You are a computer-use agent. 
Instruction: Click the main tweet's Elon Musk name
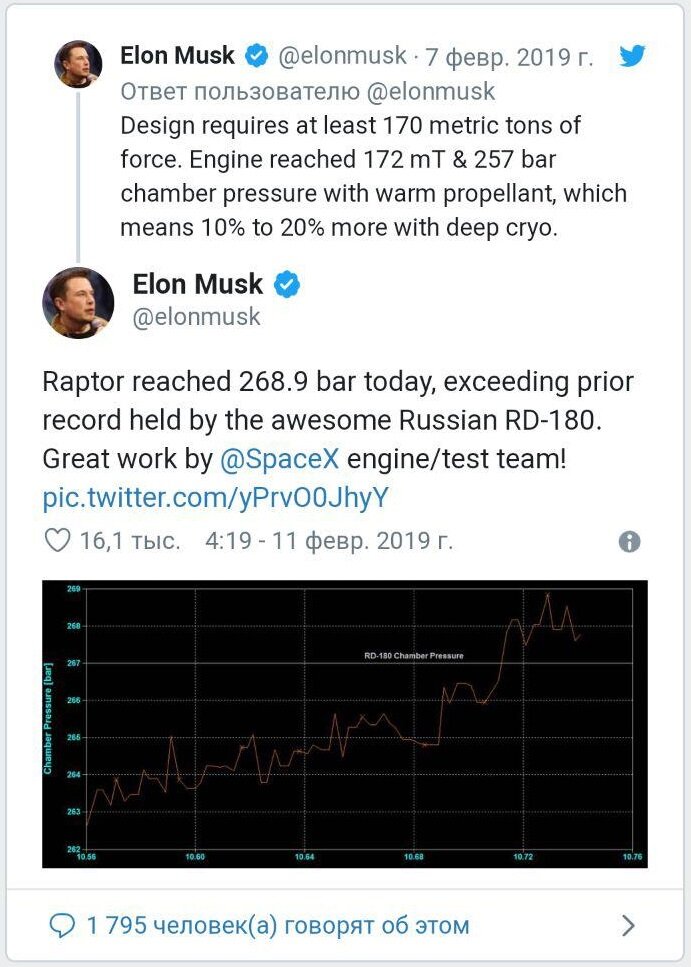tap(197, 285)
